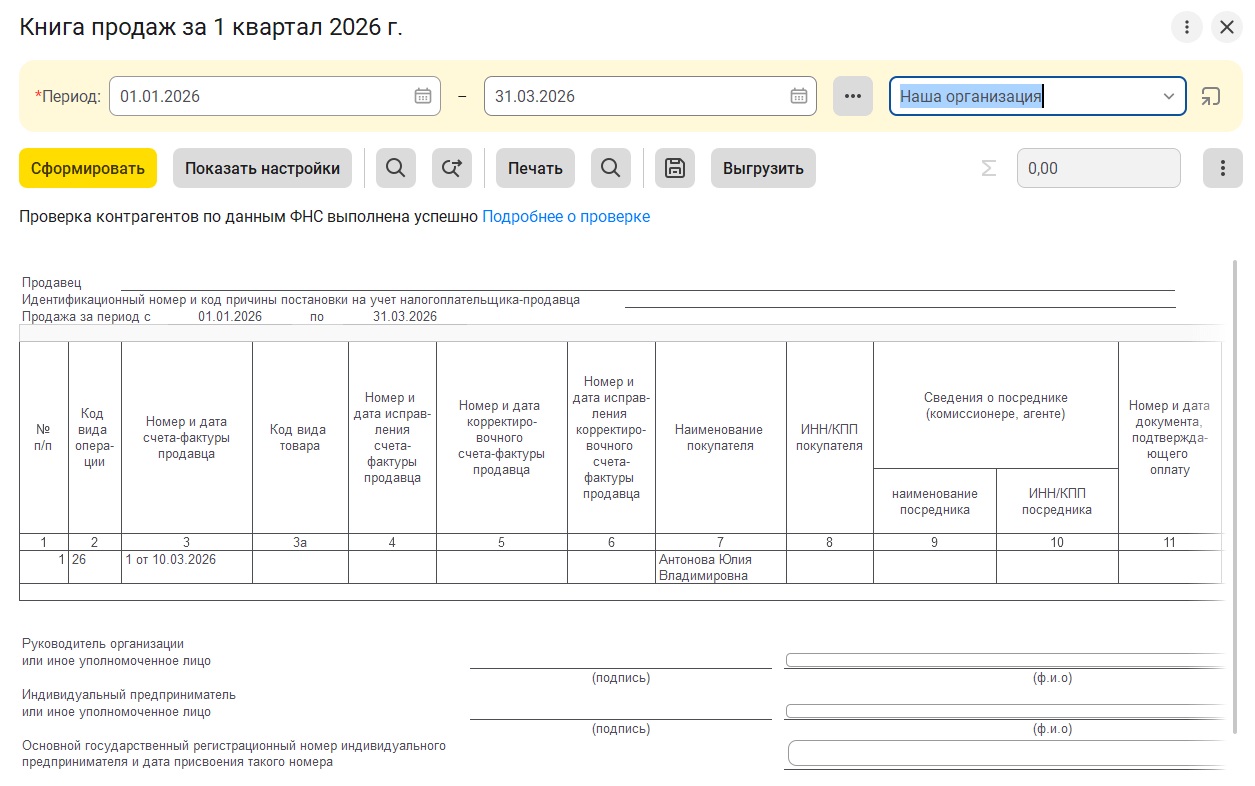Open the toolbar more actions menu
1255x786 pixels.
pos(1222,168)
